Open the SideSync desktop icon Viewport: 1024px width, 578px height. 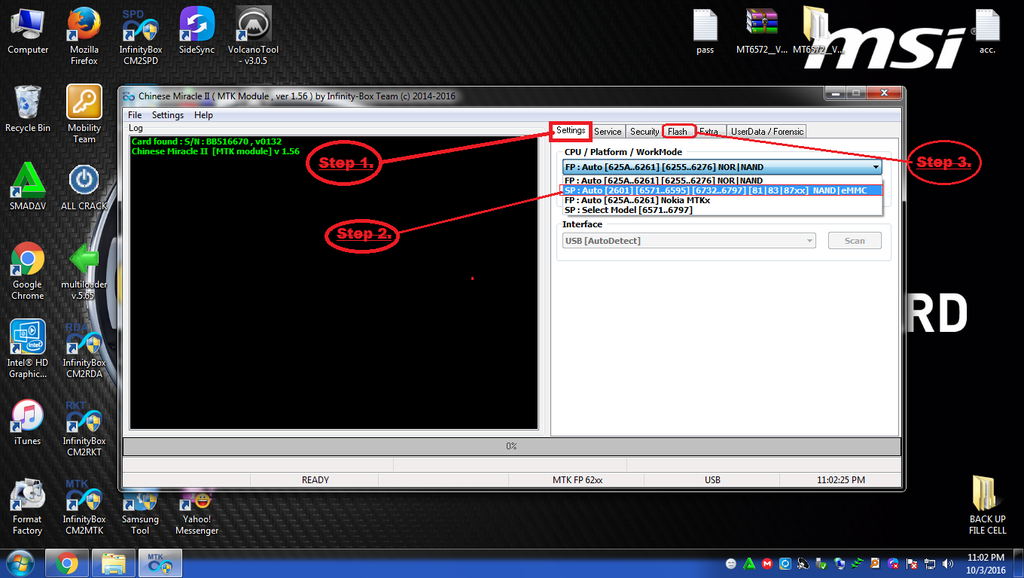point(196,24)
